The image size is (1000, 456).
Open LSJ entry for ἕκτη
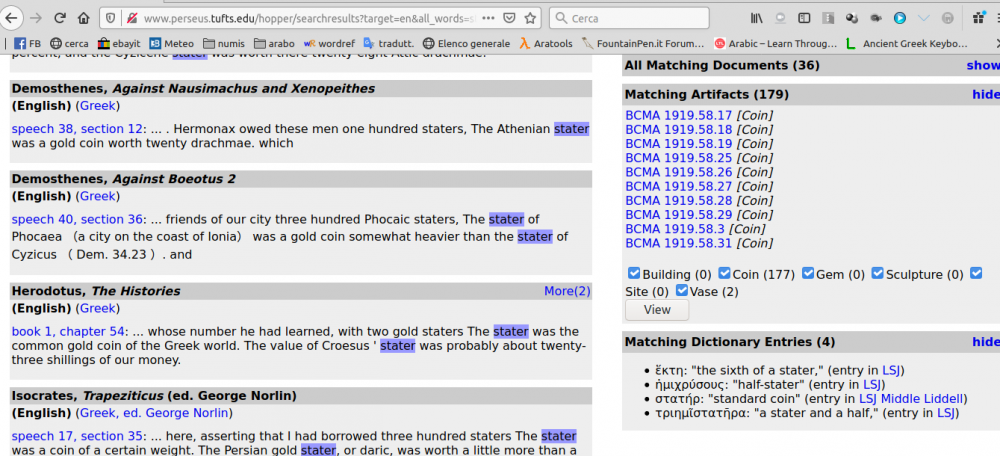(891, 371)
